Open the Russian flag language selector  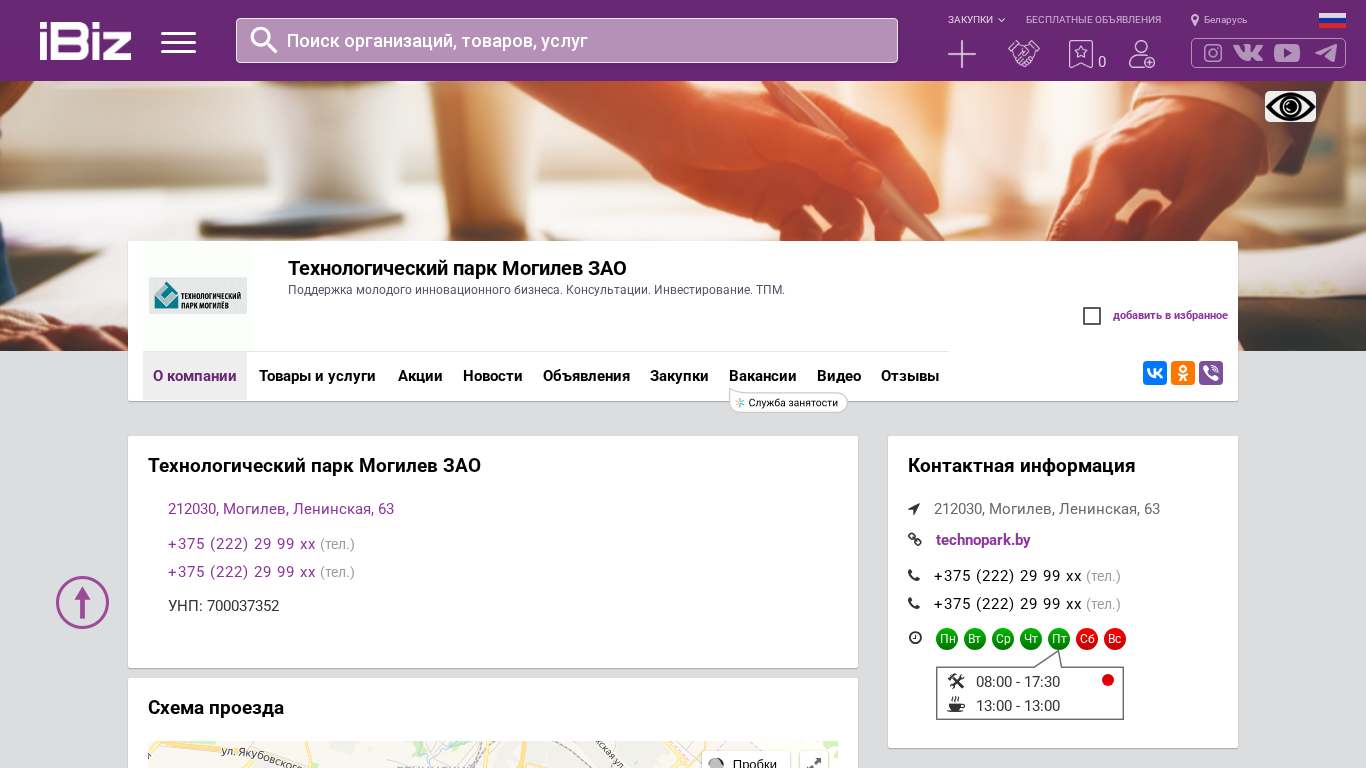click(1331, 20)
